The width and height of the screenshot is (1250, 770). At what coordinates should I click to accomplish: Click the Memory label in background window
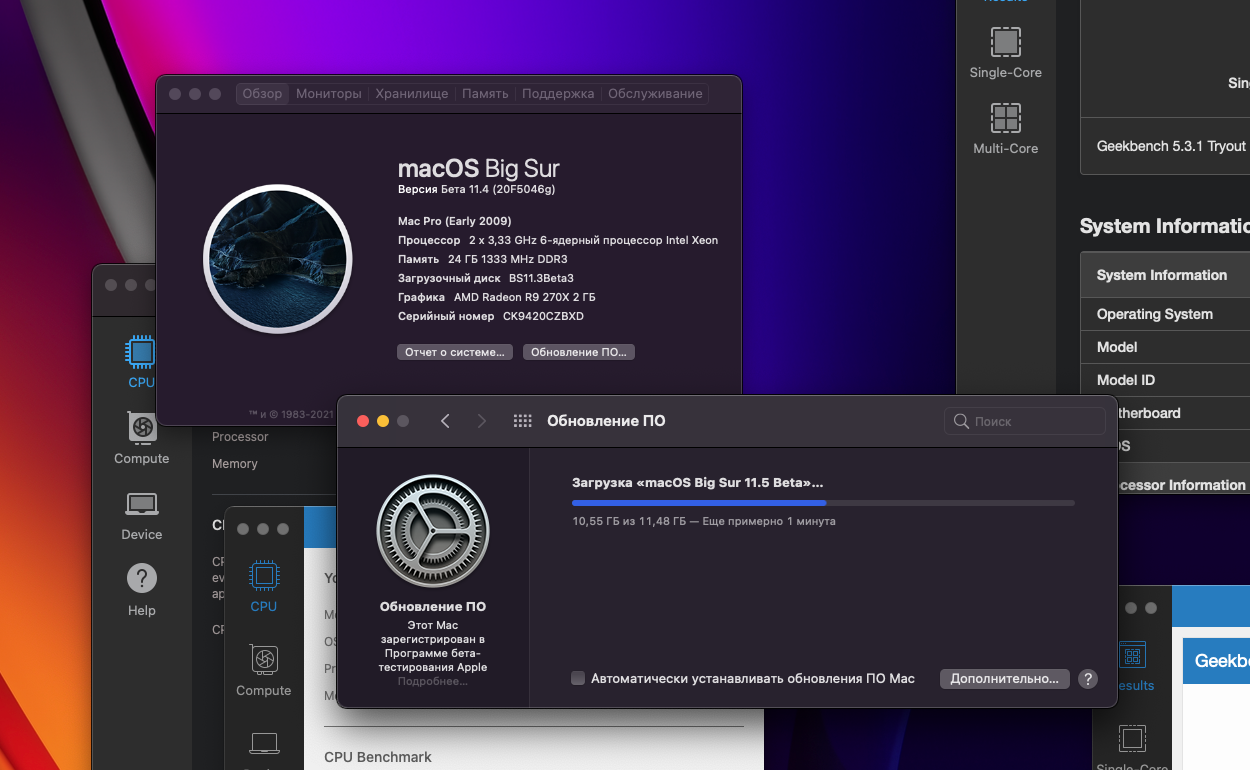(x=235, y=464)
